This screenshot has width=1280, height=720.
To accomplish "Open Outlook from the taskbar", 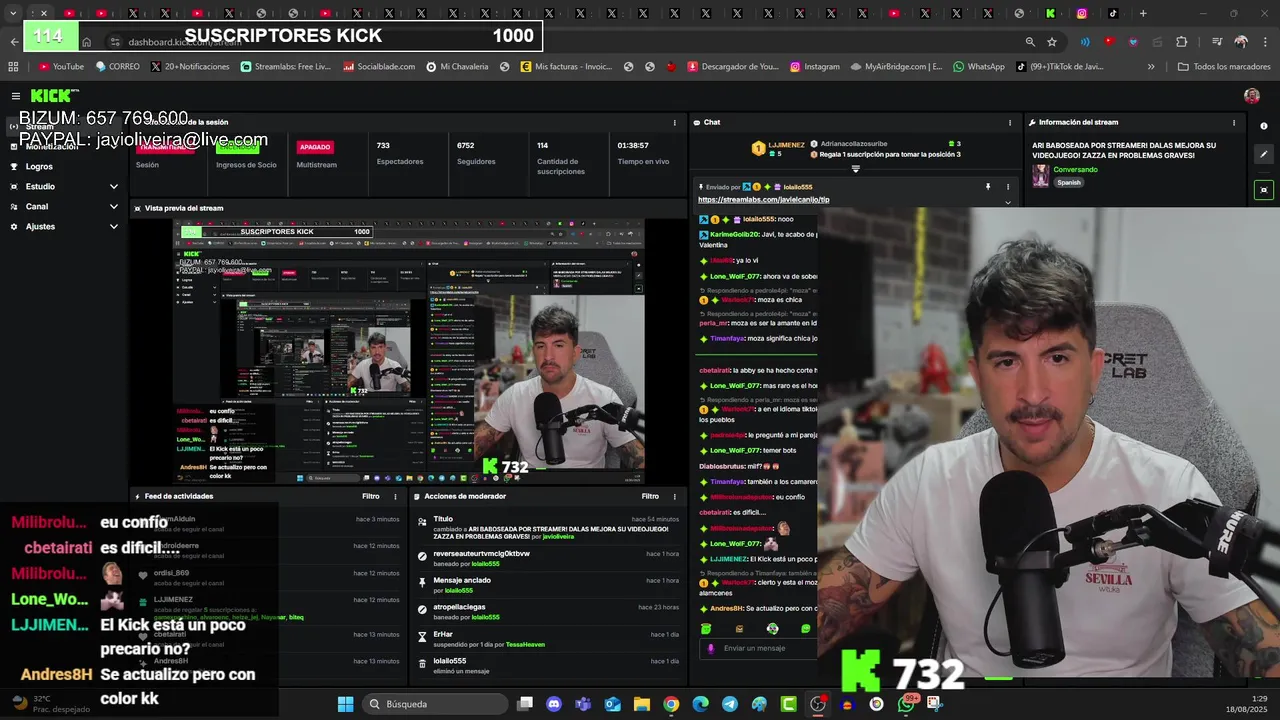I will click(612, 704).
